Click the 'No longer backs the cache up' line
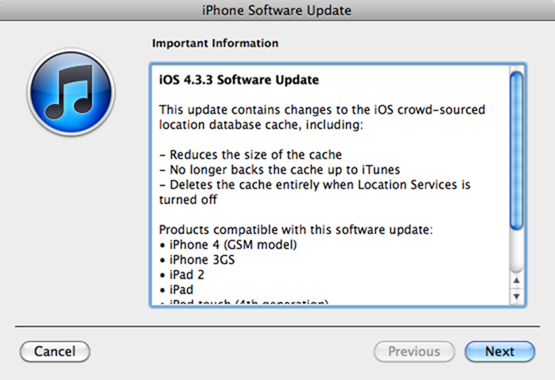The image size is (555, 380). (x=280, y=170)
